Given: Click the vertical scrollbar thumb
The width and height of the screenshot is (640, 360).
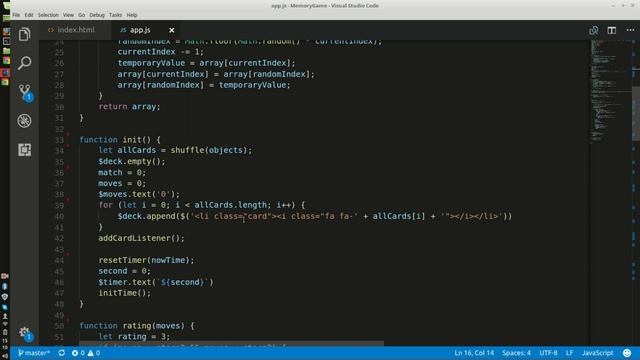Looking at the screenshot, I should (636, 113).
